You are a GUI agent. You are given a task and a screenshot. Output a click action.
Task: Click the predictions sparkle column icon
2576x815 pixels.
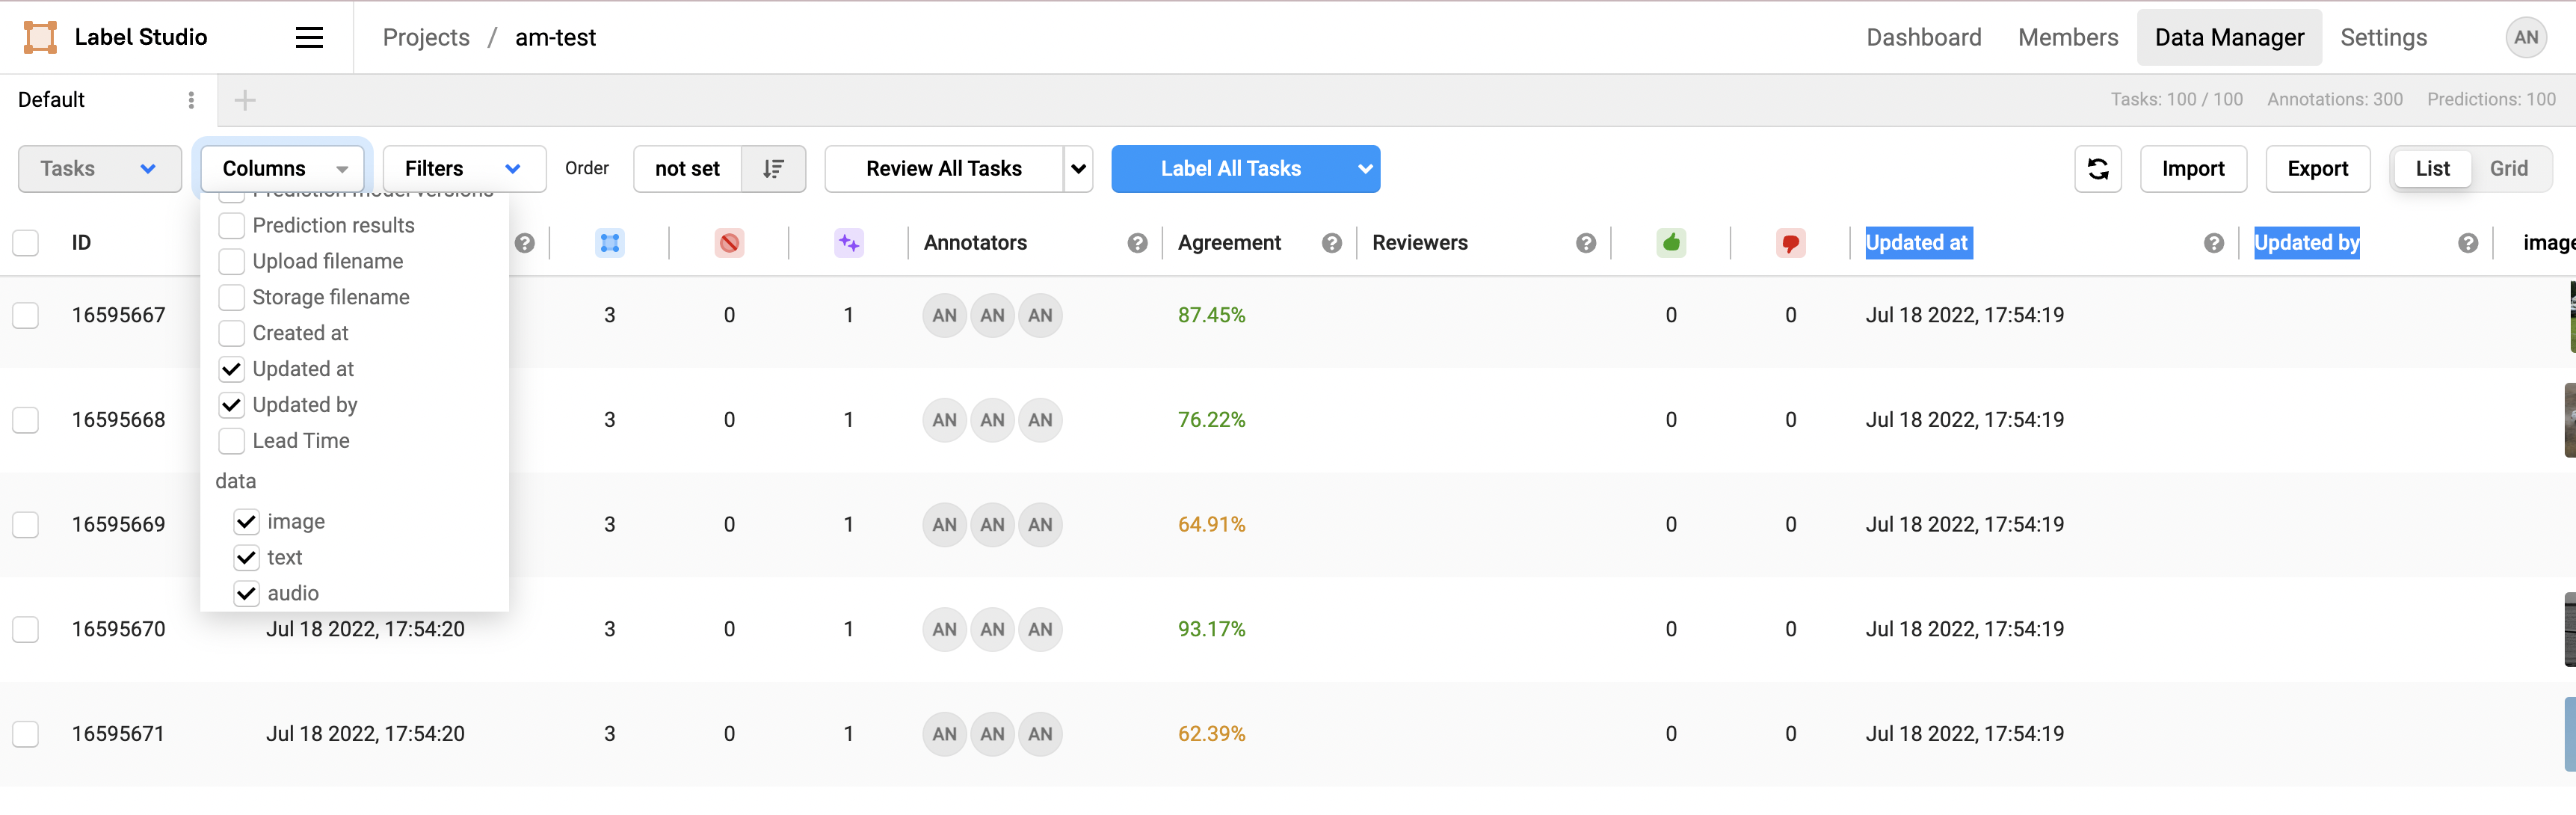click(848, 243)
